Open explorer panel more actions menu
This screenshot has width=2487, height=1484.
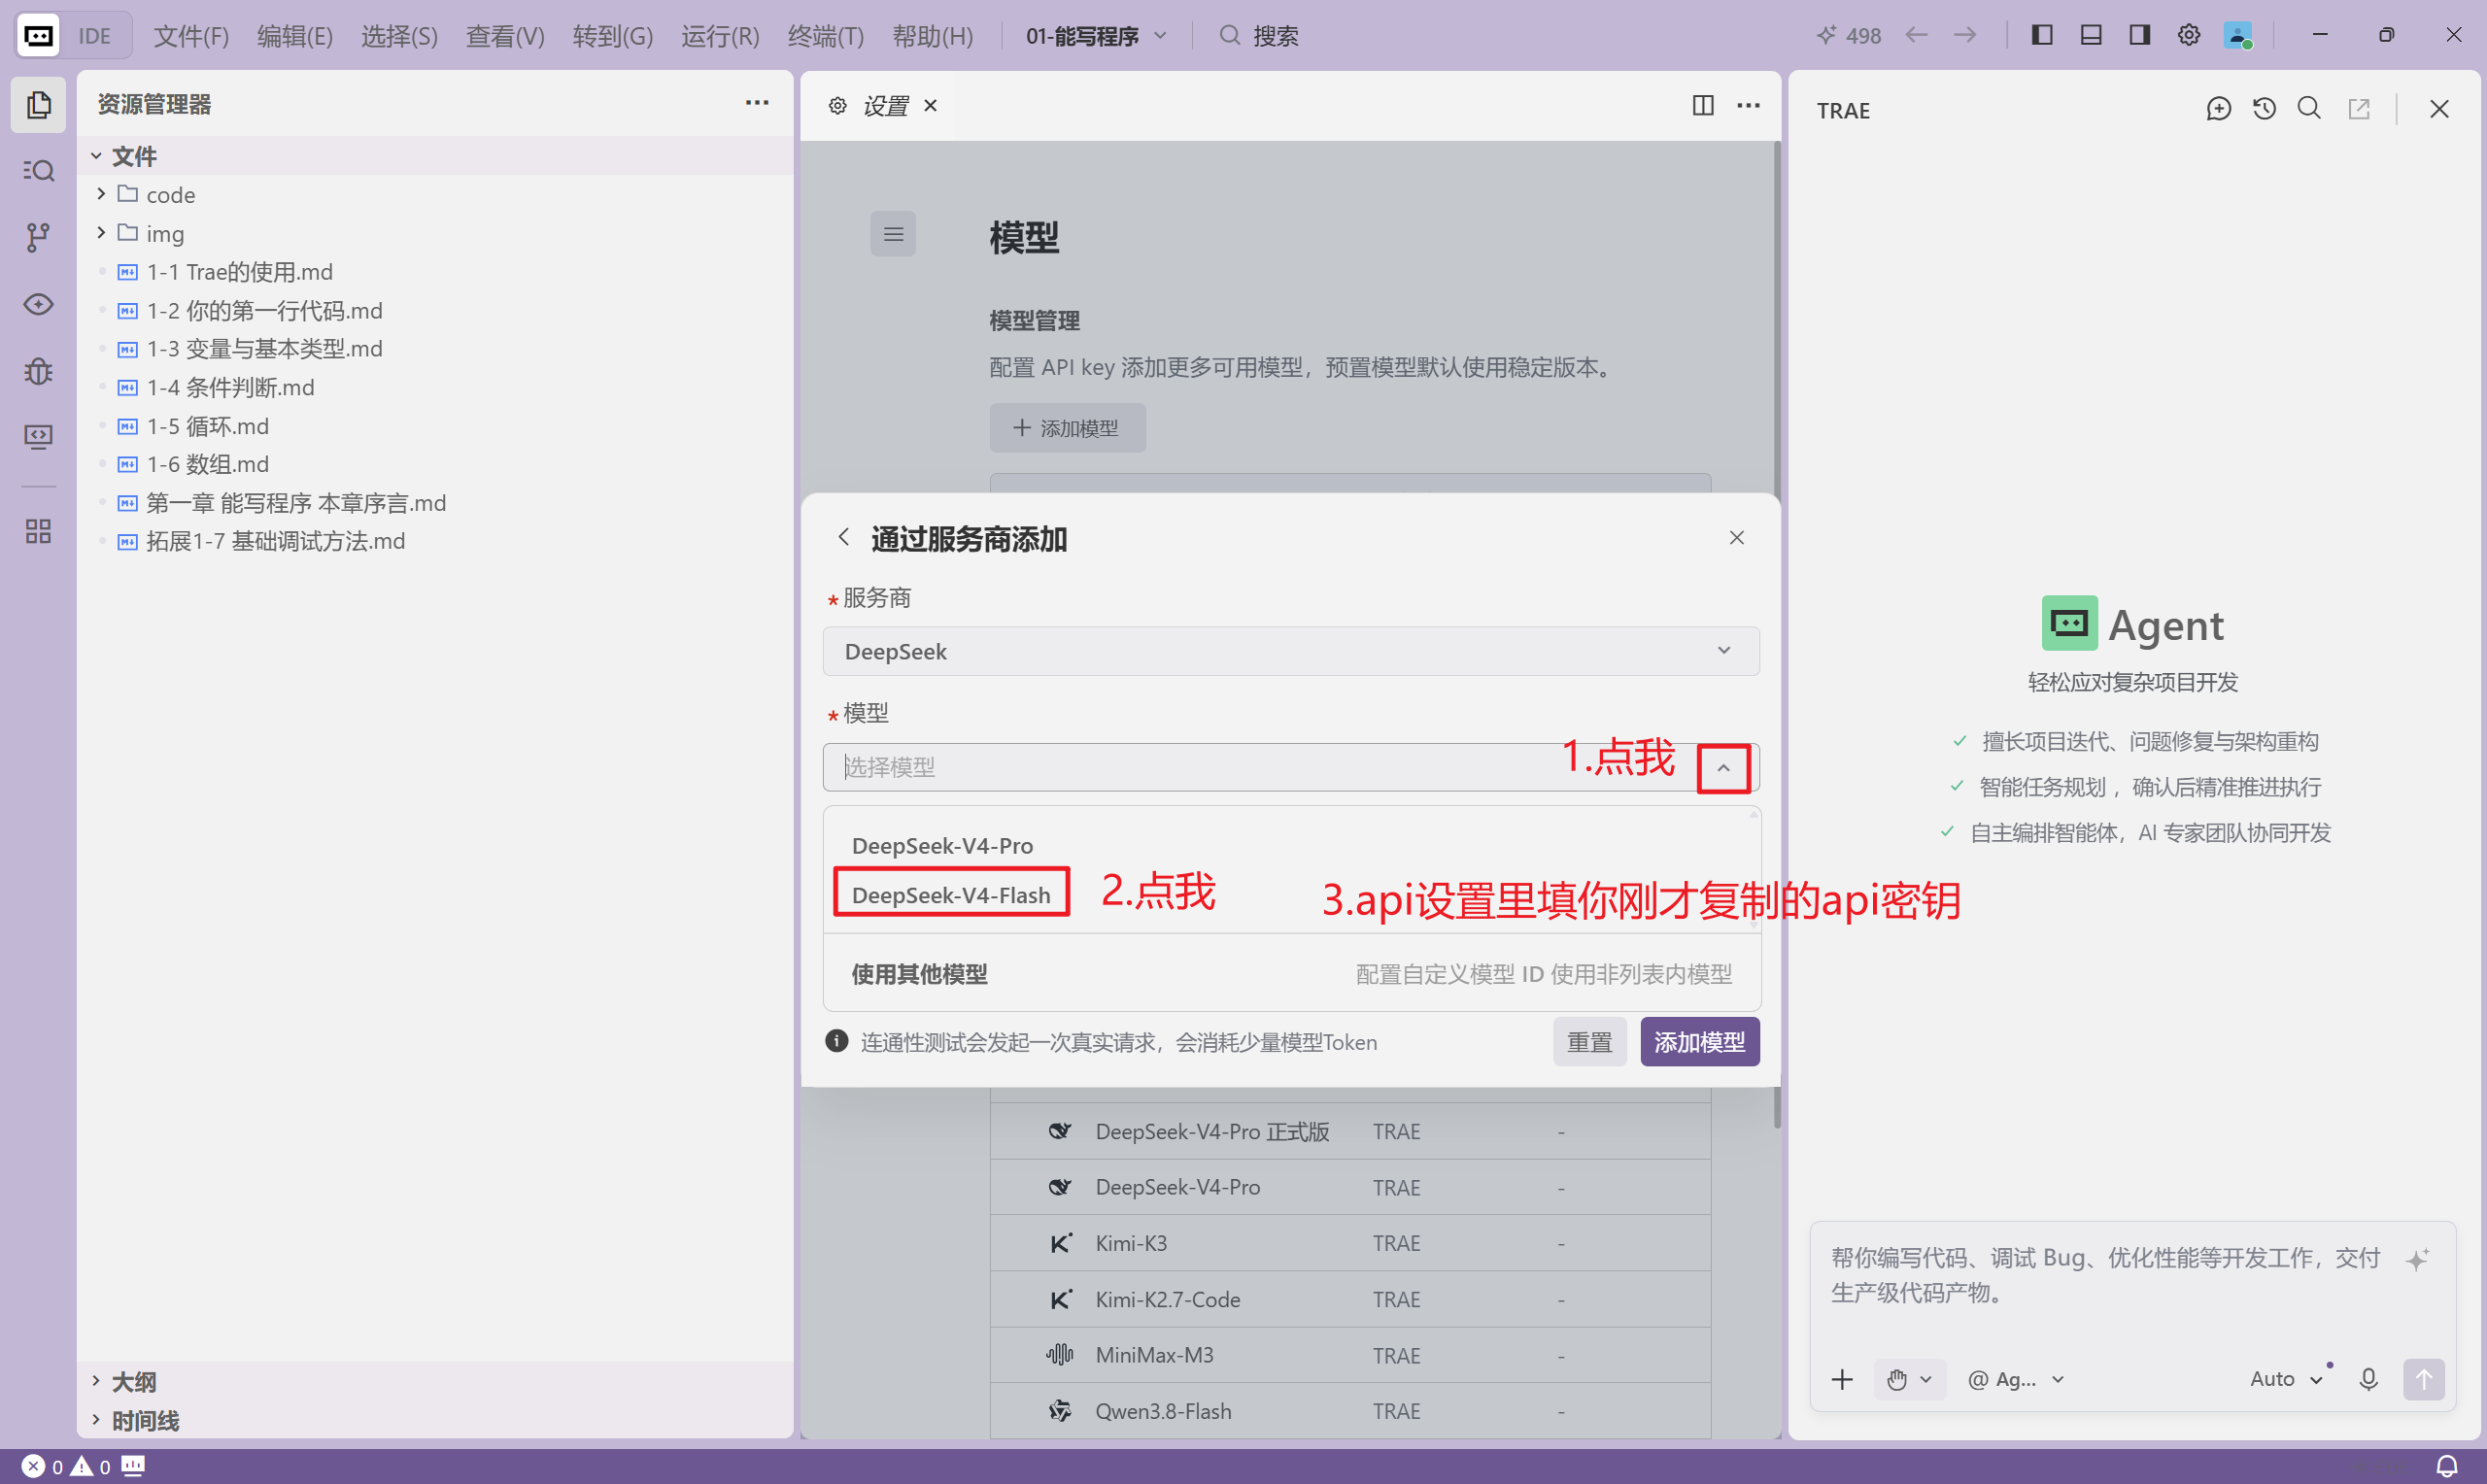point(757,103)
